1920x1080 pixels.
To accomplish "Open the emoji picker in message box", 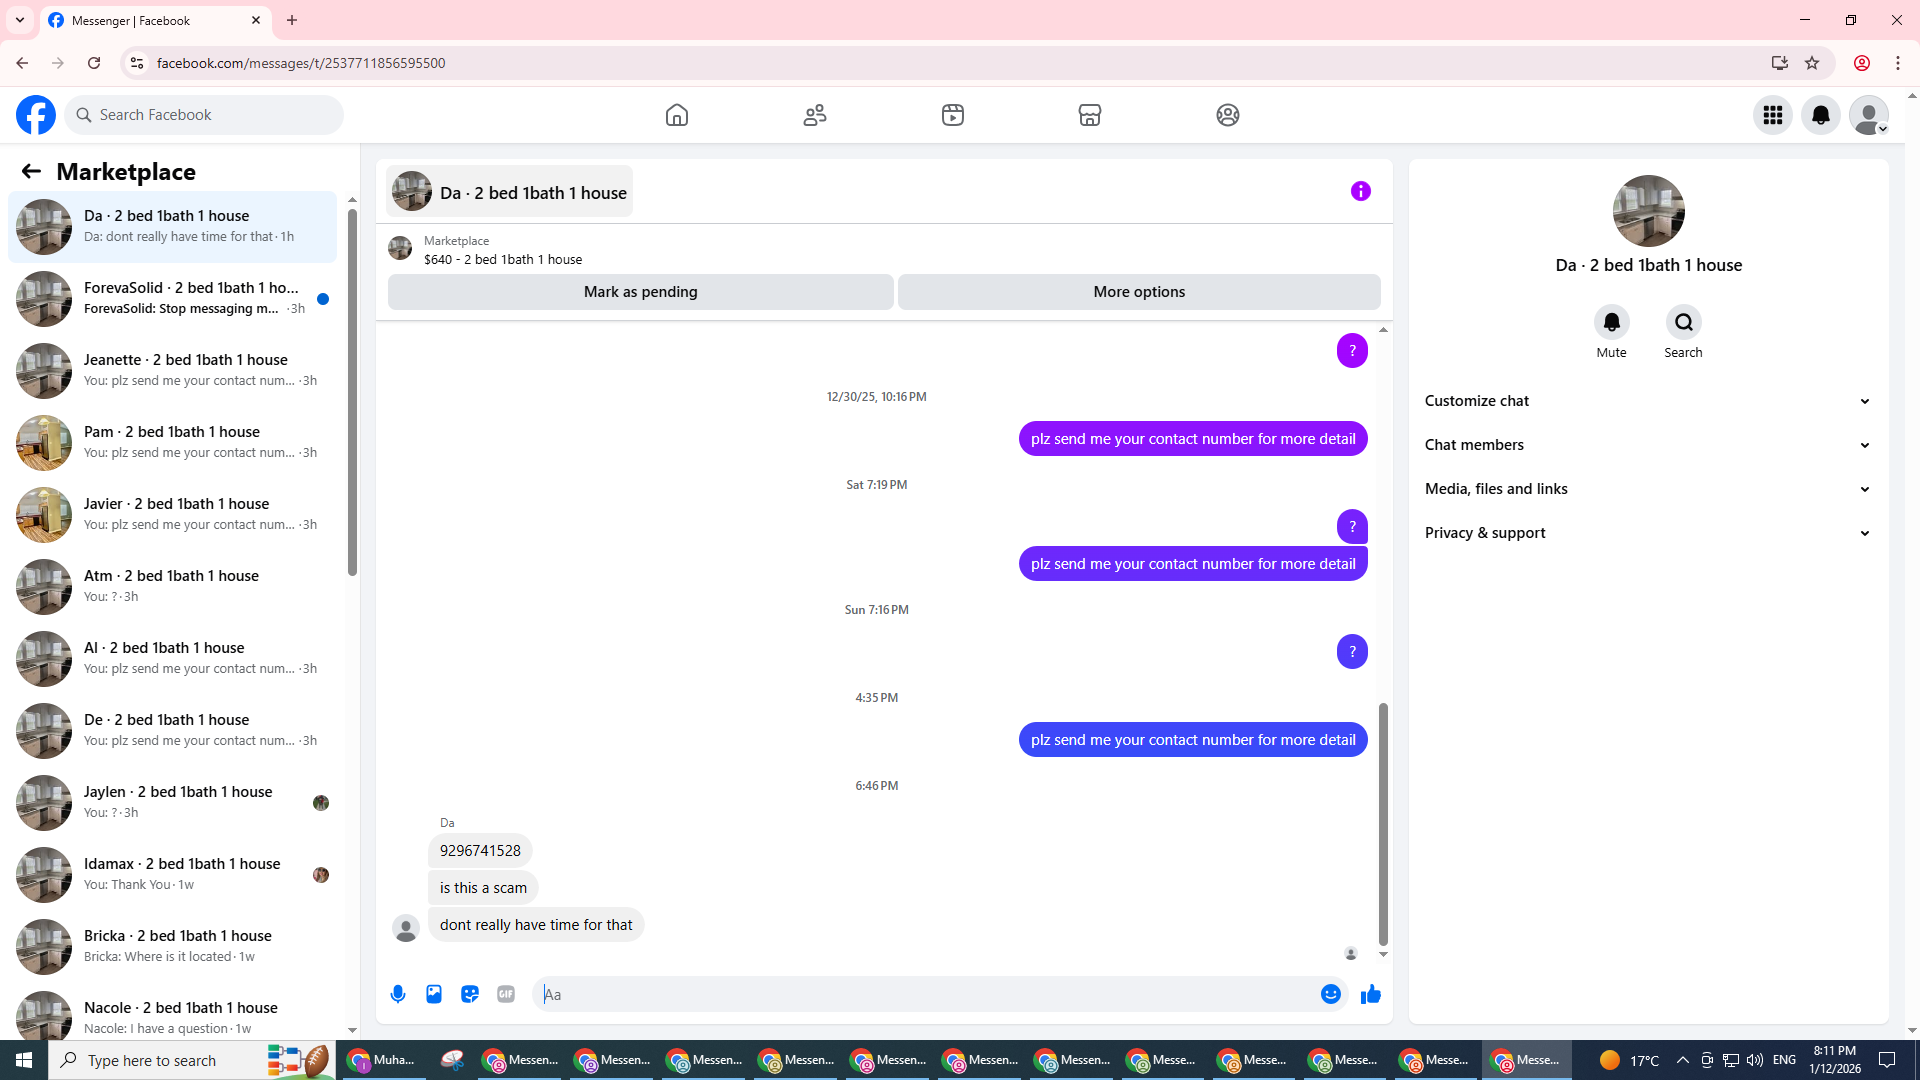I will click(x=1330, y=994).
